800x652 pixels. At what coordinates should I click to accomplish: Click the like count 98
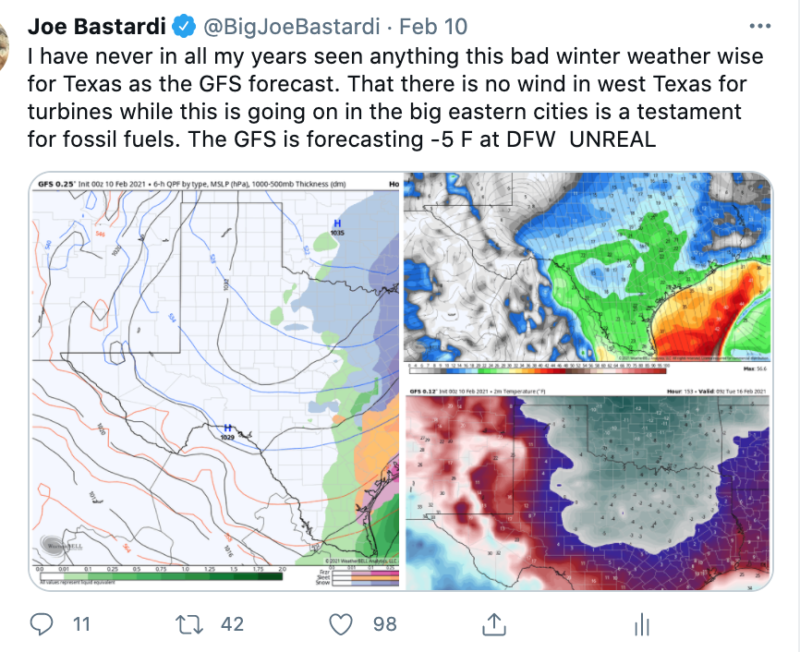[385, 624]
